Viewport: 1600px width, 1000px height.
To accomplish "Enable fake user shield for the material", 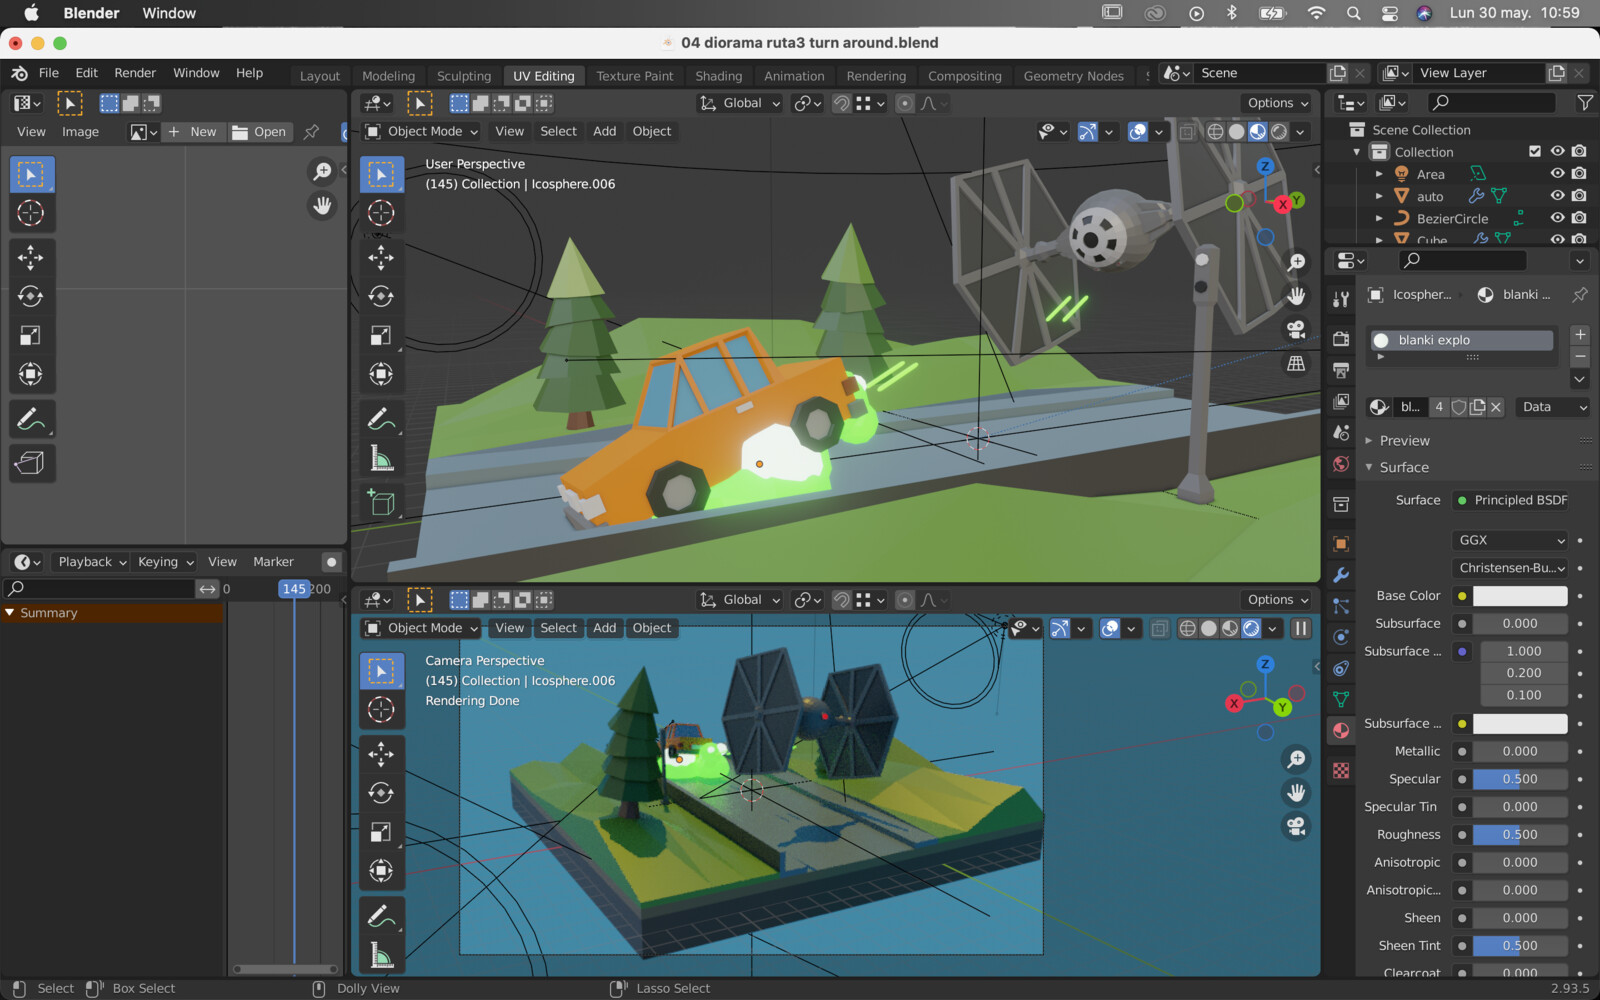I will point(1459,407).
